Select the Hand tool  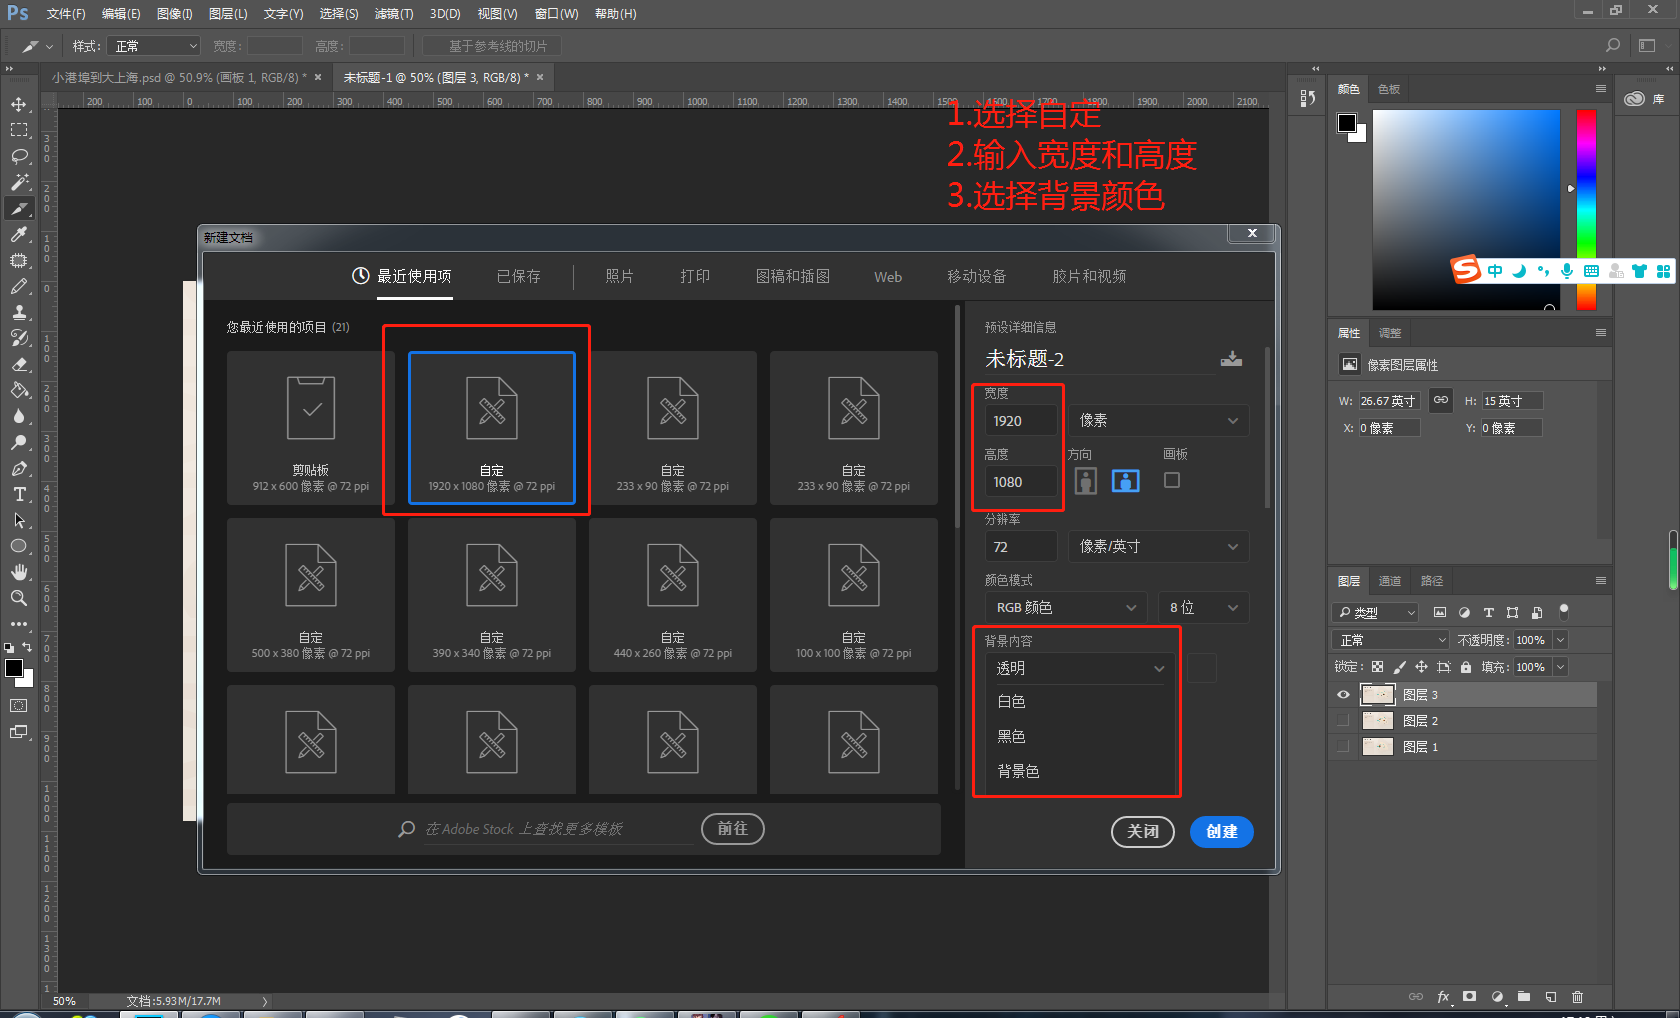(x=19, y=572)
